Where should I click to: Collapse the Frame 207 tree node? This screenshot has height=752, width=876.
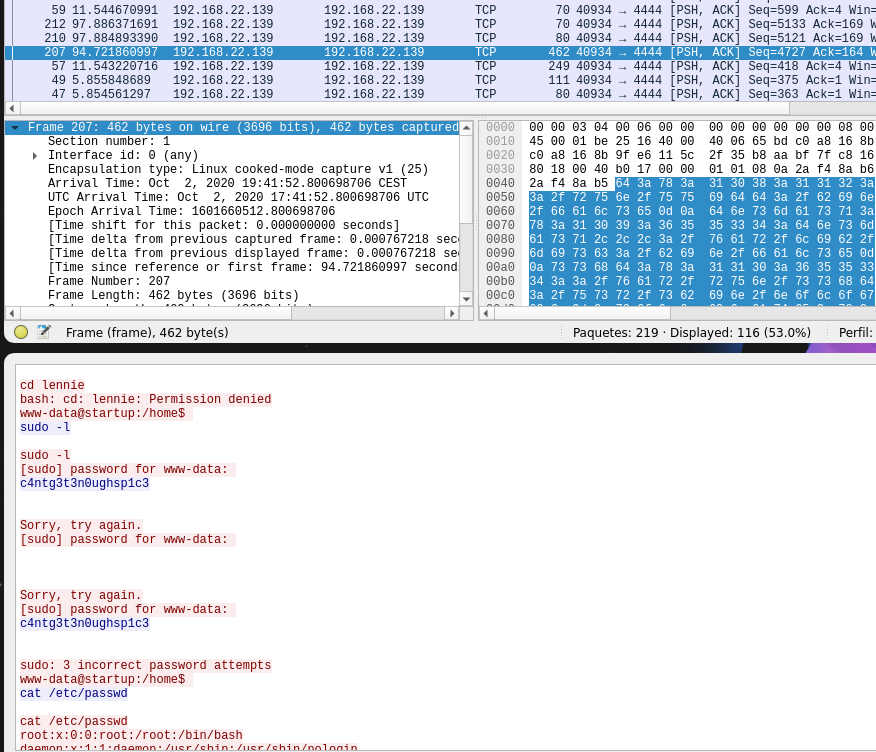pos(15,128)
